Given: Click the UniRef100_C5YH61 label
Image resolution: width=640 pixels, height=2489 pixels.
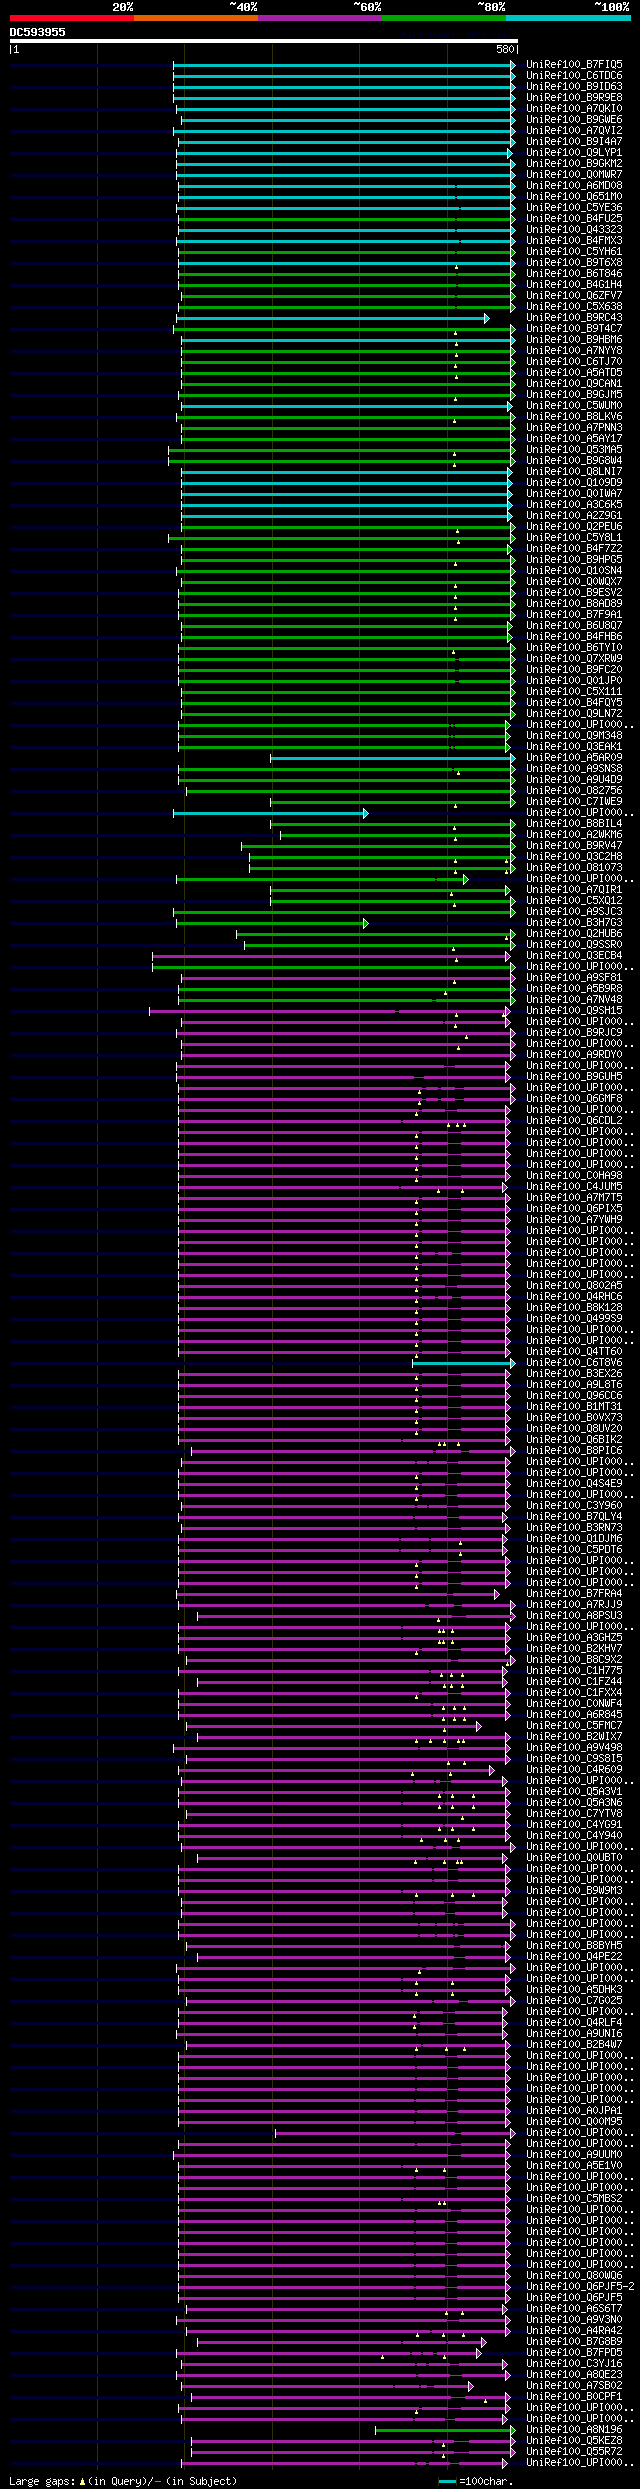Looking at the screenshot, I should click(574, 251).
